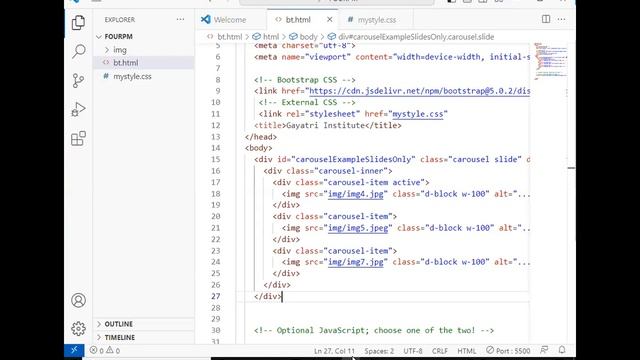Click the External CSS comment on line 10
The height and width of the screenshot is (360, 640).
pos(307,102)
